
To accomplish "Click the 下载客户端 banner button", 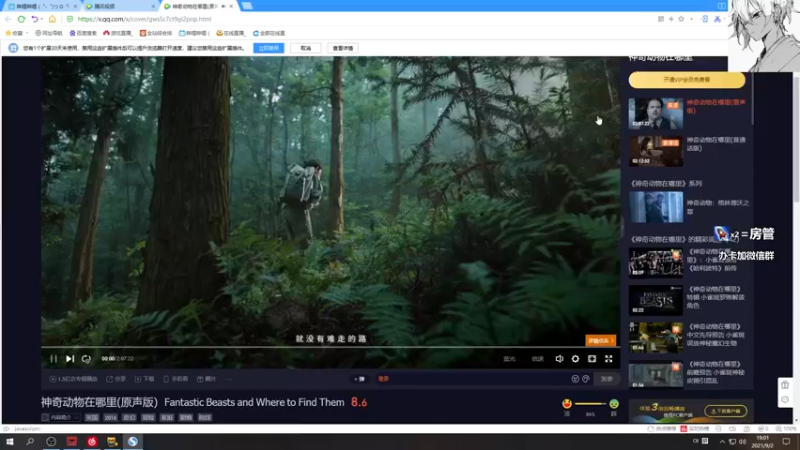I will tap(726, 411).
